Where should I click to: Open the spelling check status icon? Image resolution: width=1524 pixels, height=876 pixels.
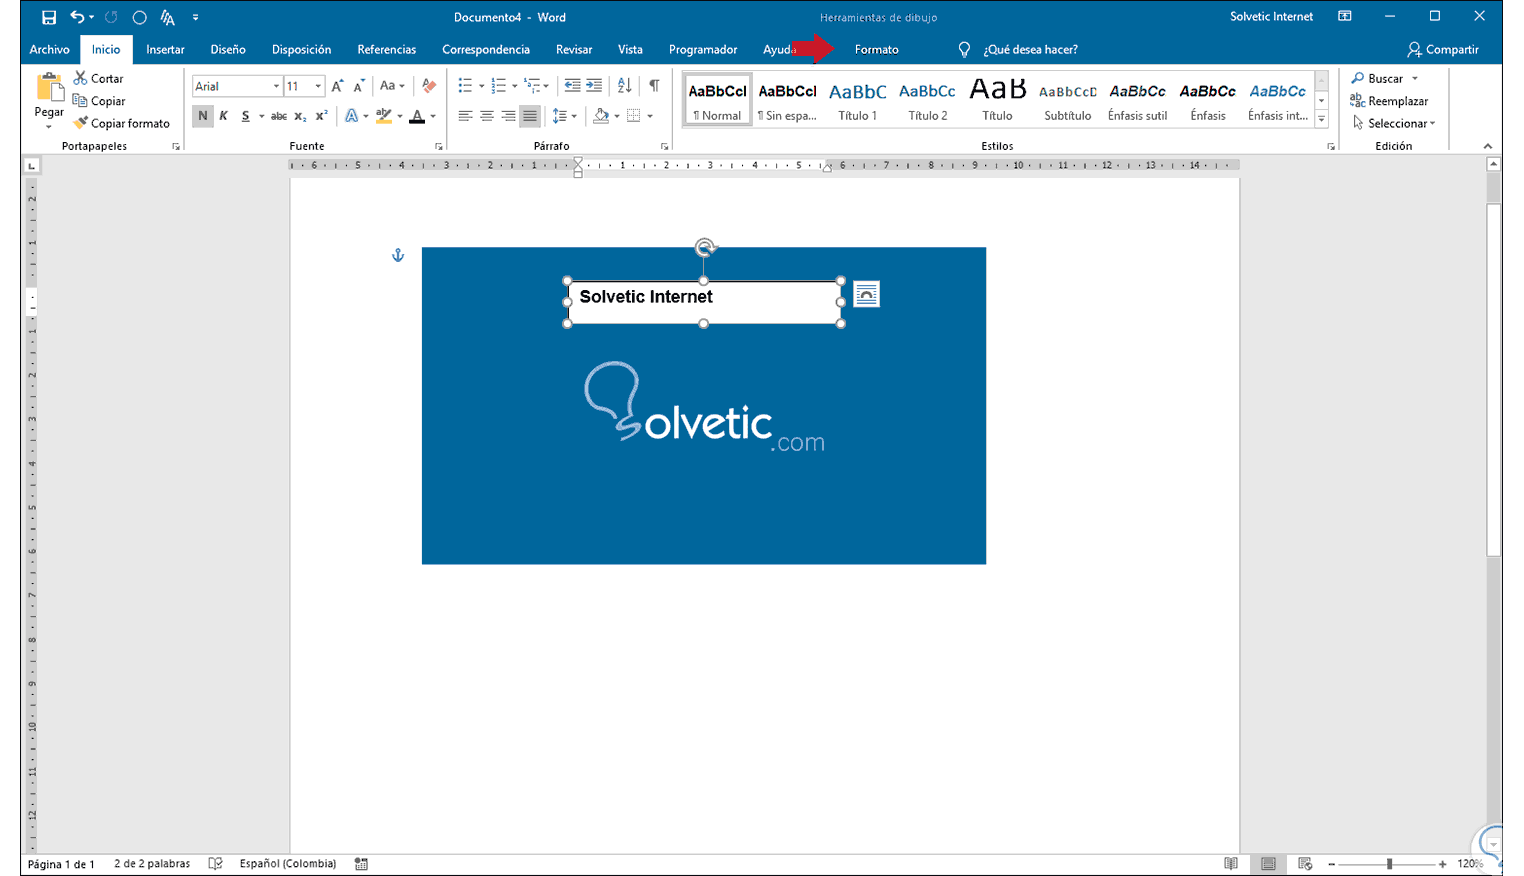click(x=215, y=864)
